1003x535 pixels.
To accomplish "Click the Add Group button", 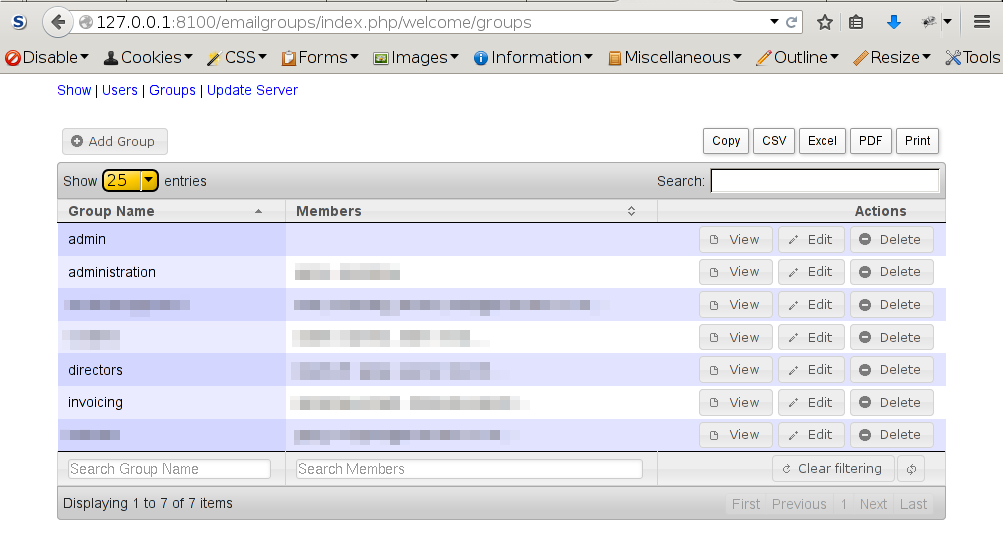I will point(115,141).
